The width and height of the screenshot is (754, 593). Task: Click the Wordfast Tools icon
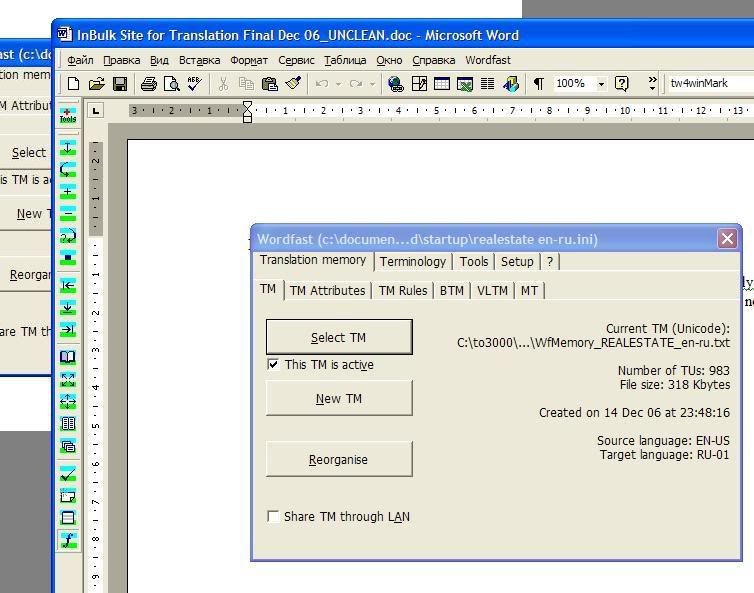(x=68, y=115)
